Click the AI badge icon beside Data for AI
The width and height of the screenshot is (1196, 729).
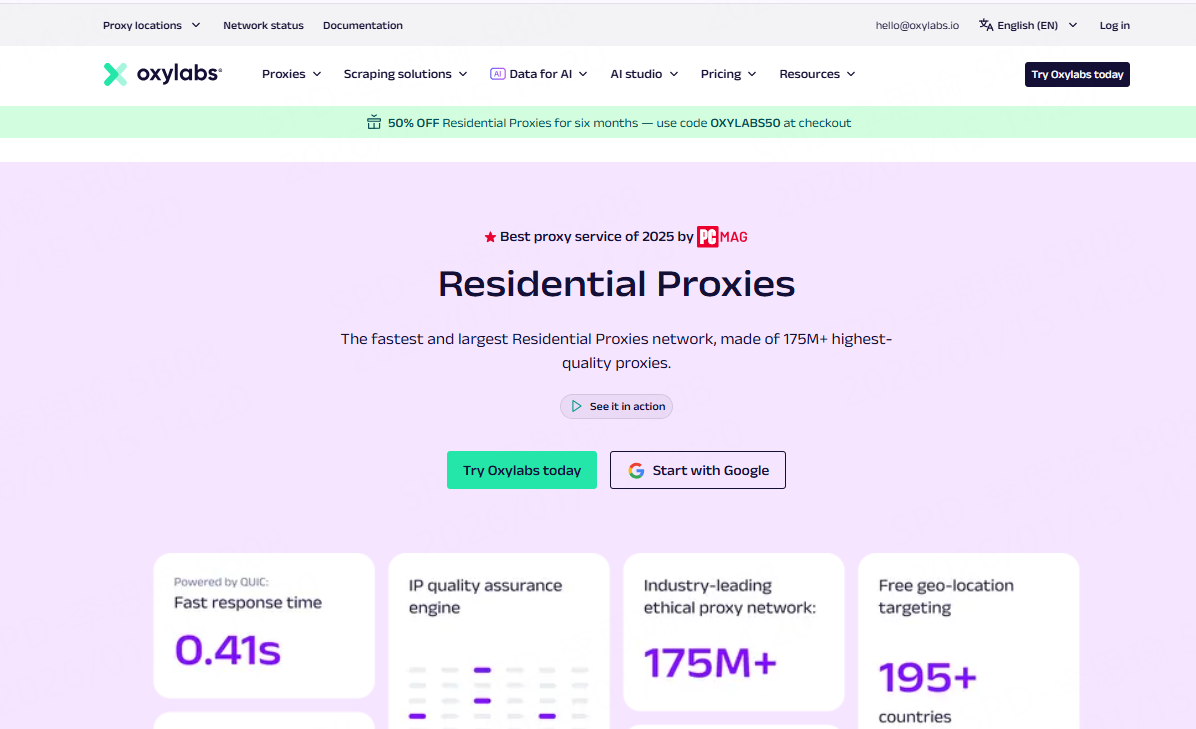[497, 74]
